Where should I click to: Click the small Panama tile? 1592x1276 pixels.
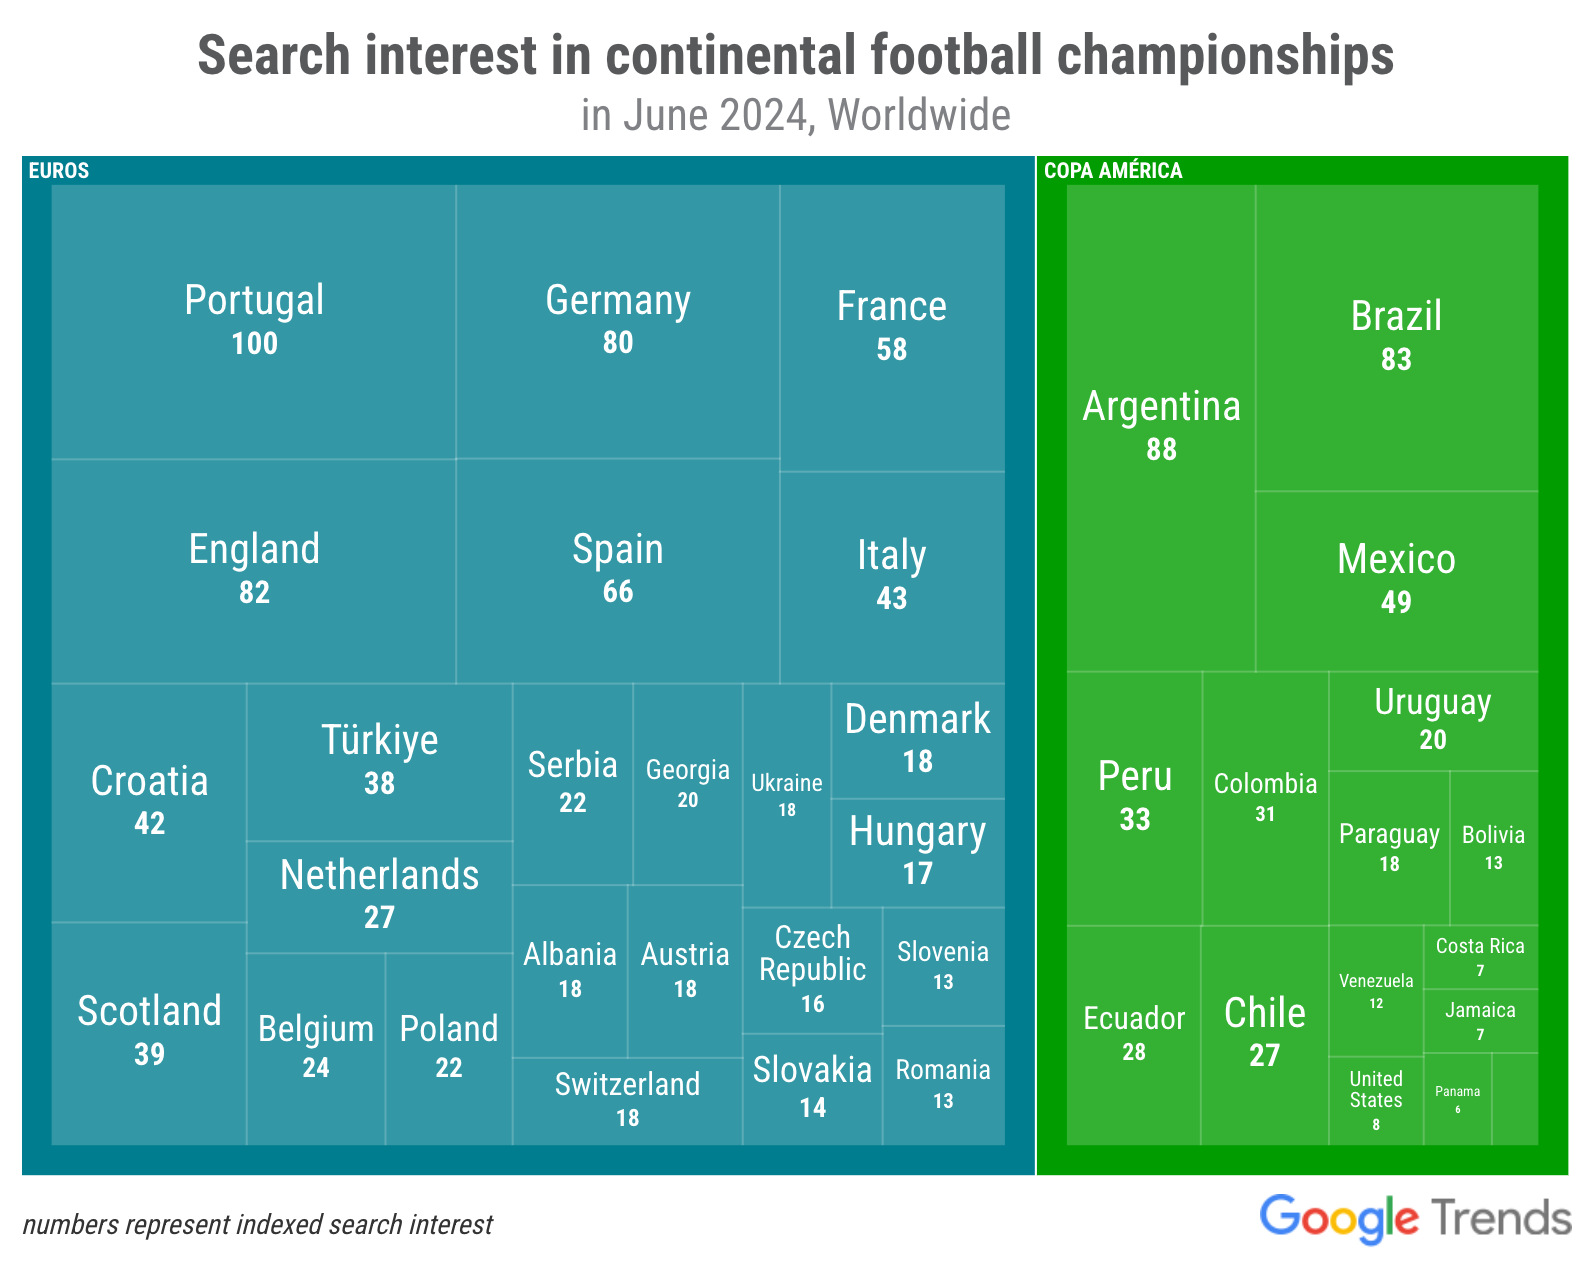coord(1458,1099)
